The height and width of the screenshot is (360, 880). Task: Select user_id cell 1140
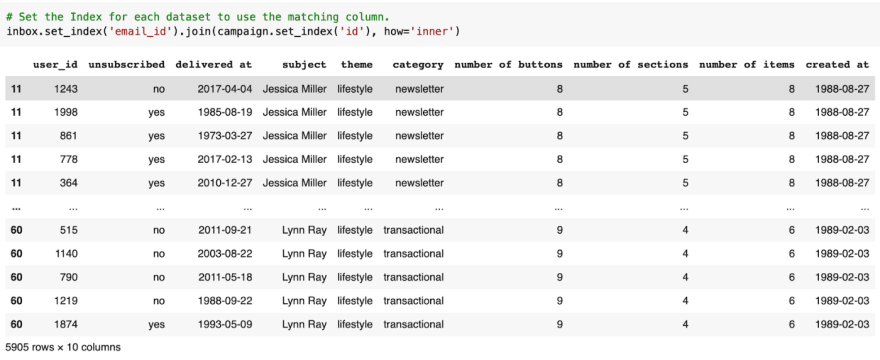tap(67, 254)
